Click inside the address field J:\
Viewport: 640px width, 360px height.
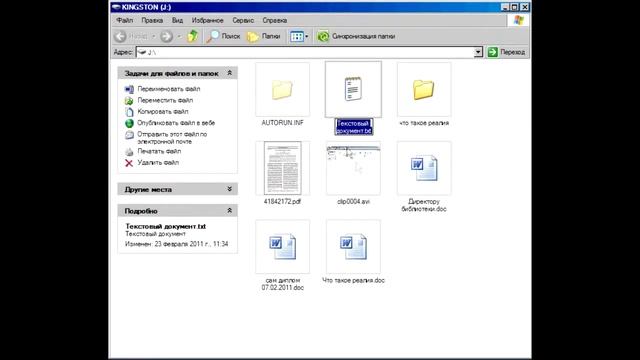click(305, 52)
